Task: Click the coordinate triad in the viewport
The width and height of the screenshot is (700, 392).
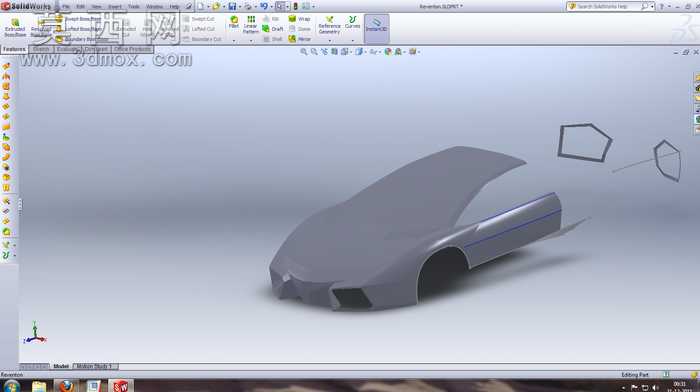Action: pyautogui.click(x=34, y=333)
